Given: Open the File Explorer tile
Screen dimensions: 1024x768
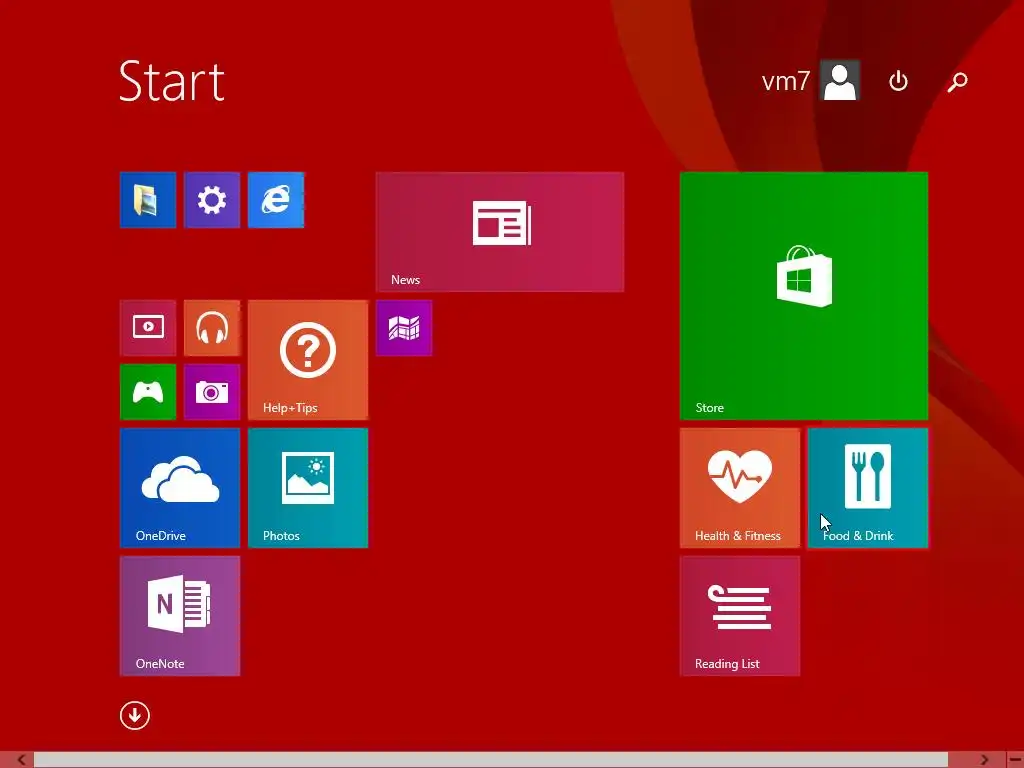Looking at the screenshot, I should [148, 200].
